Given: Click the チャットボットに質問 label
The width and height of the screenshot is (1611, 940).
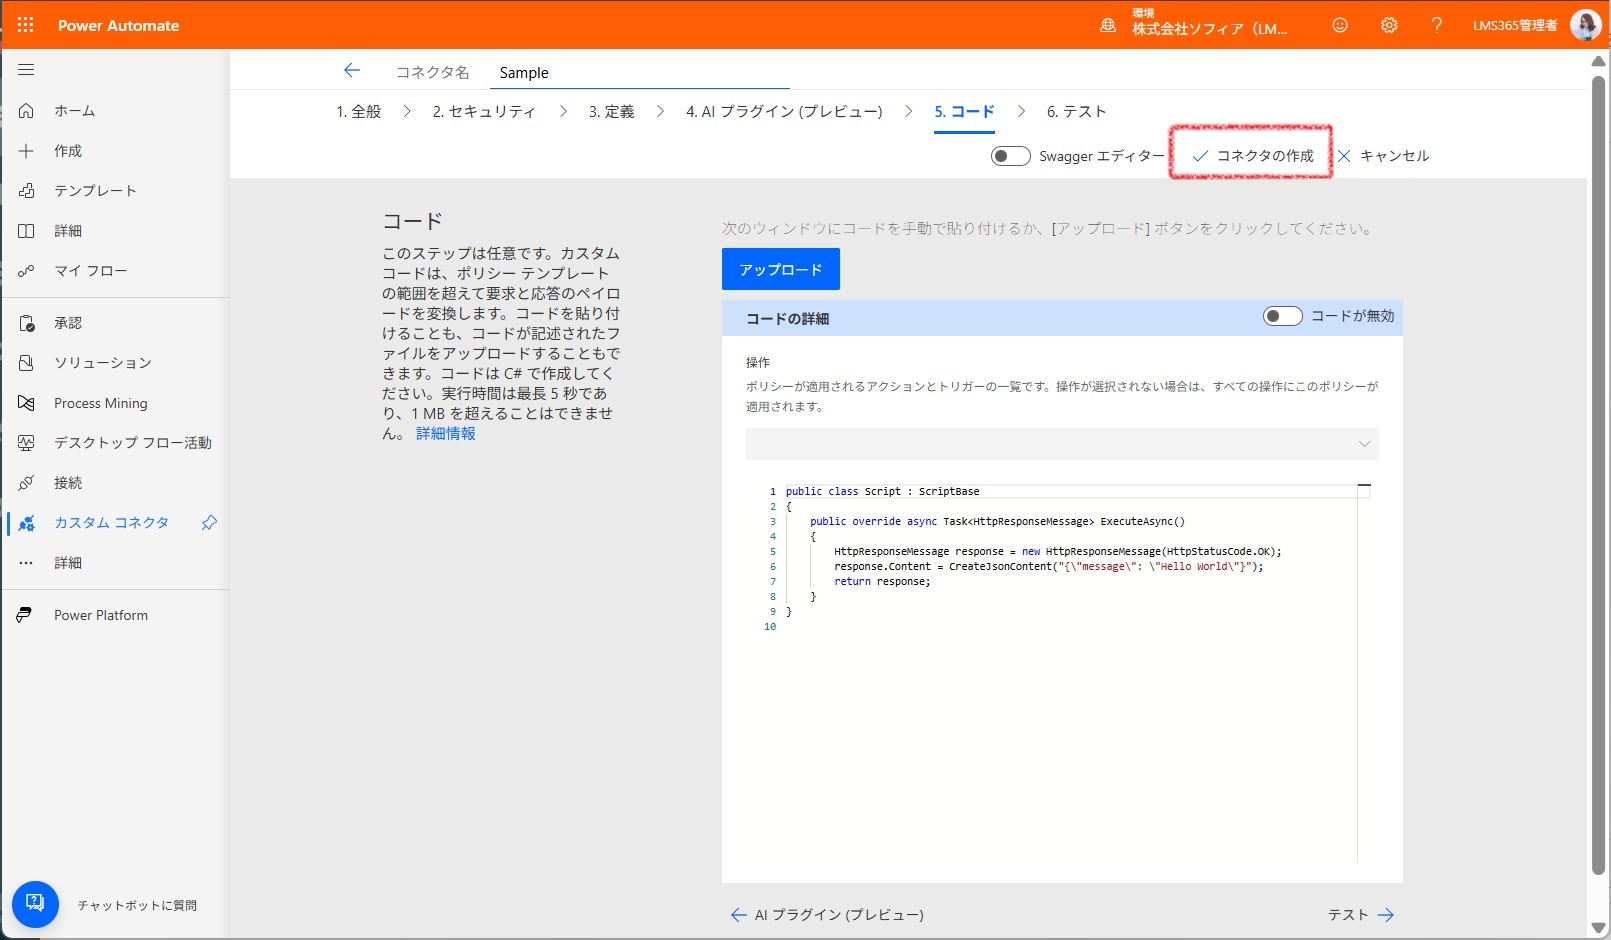Looking at the screenshot, I should [137, 906].
